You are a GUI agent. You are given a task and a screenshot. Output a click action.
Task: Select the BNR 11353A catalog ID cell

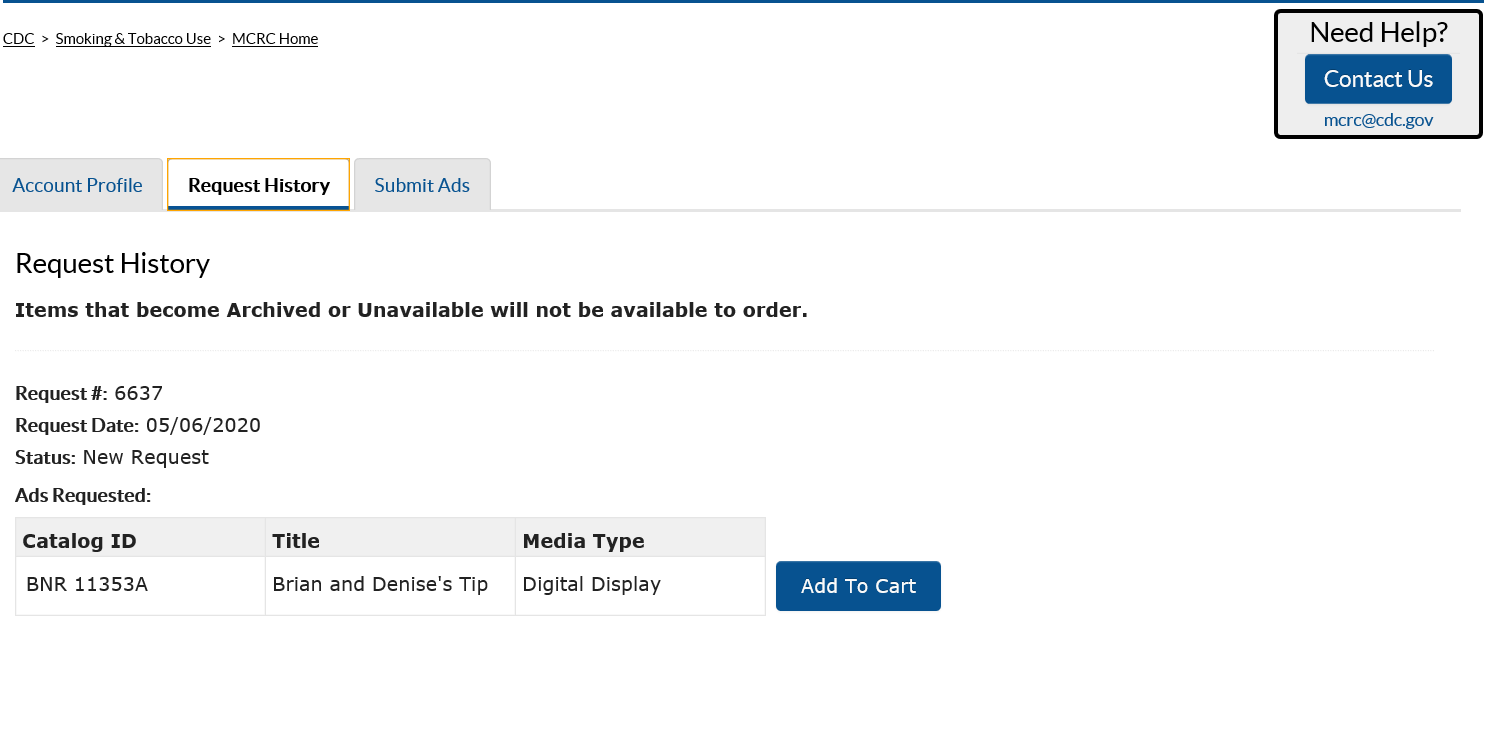click(87, 584)
